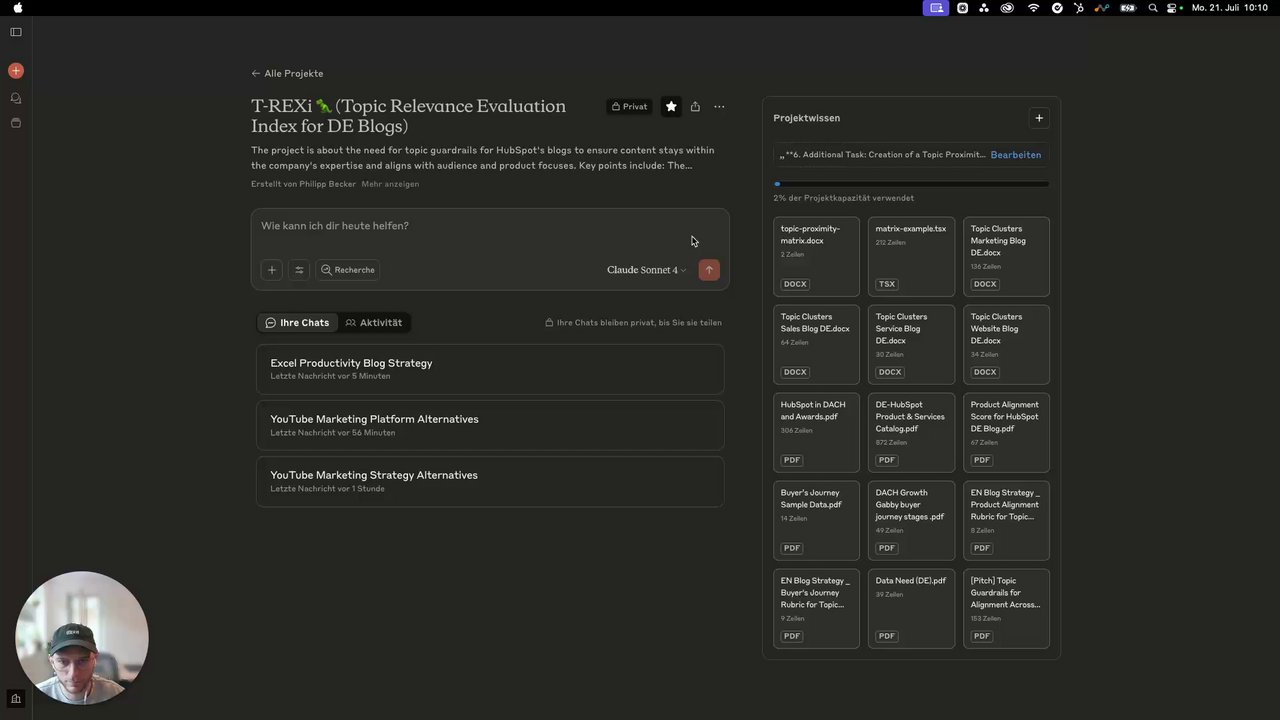Open Spotlight search in the menu bar

click(x=1153, y=8)
